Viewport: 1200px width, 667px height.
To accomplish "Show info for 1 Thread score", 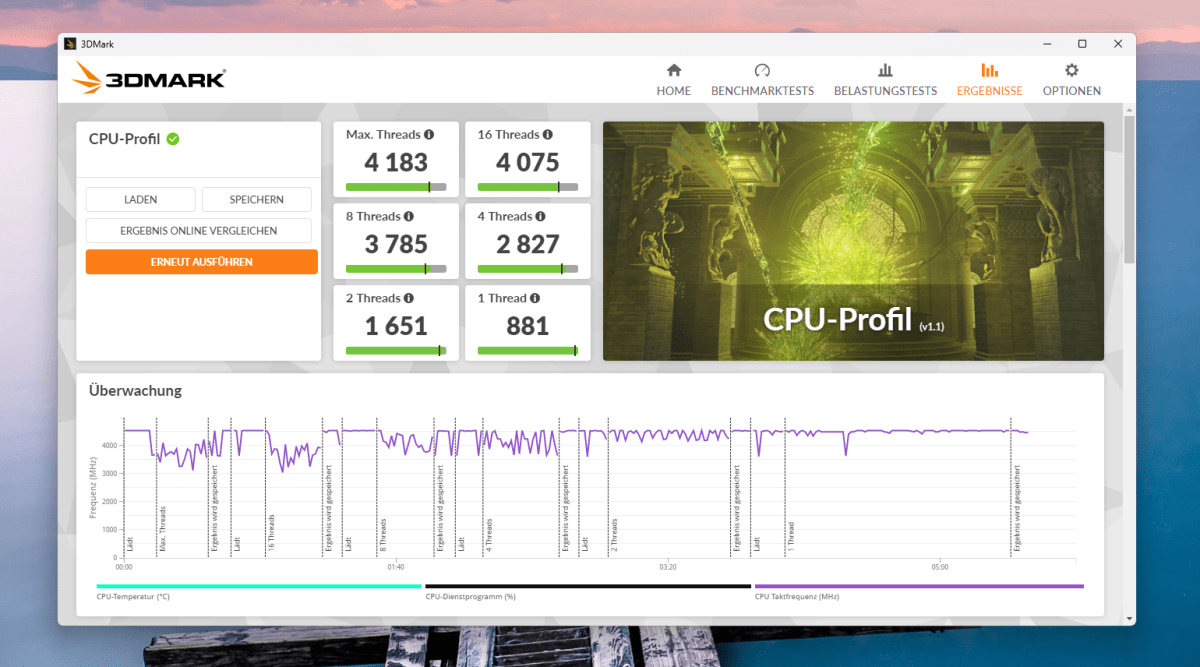I will [535, 298].
